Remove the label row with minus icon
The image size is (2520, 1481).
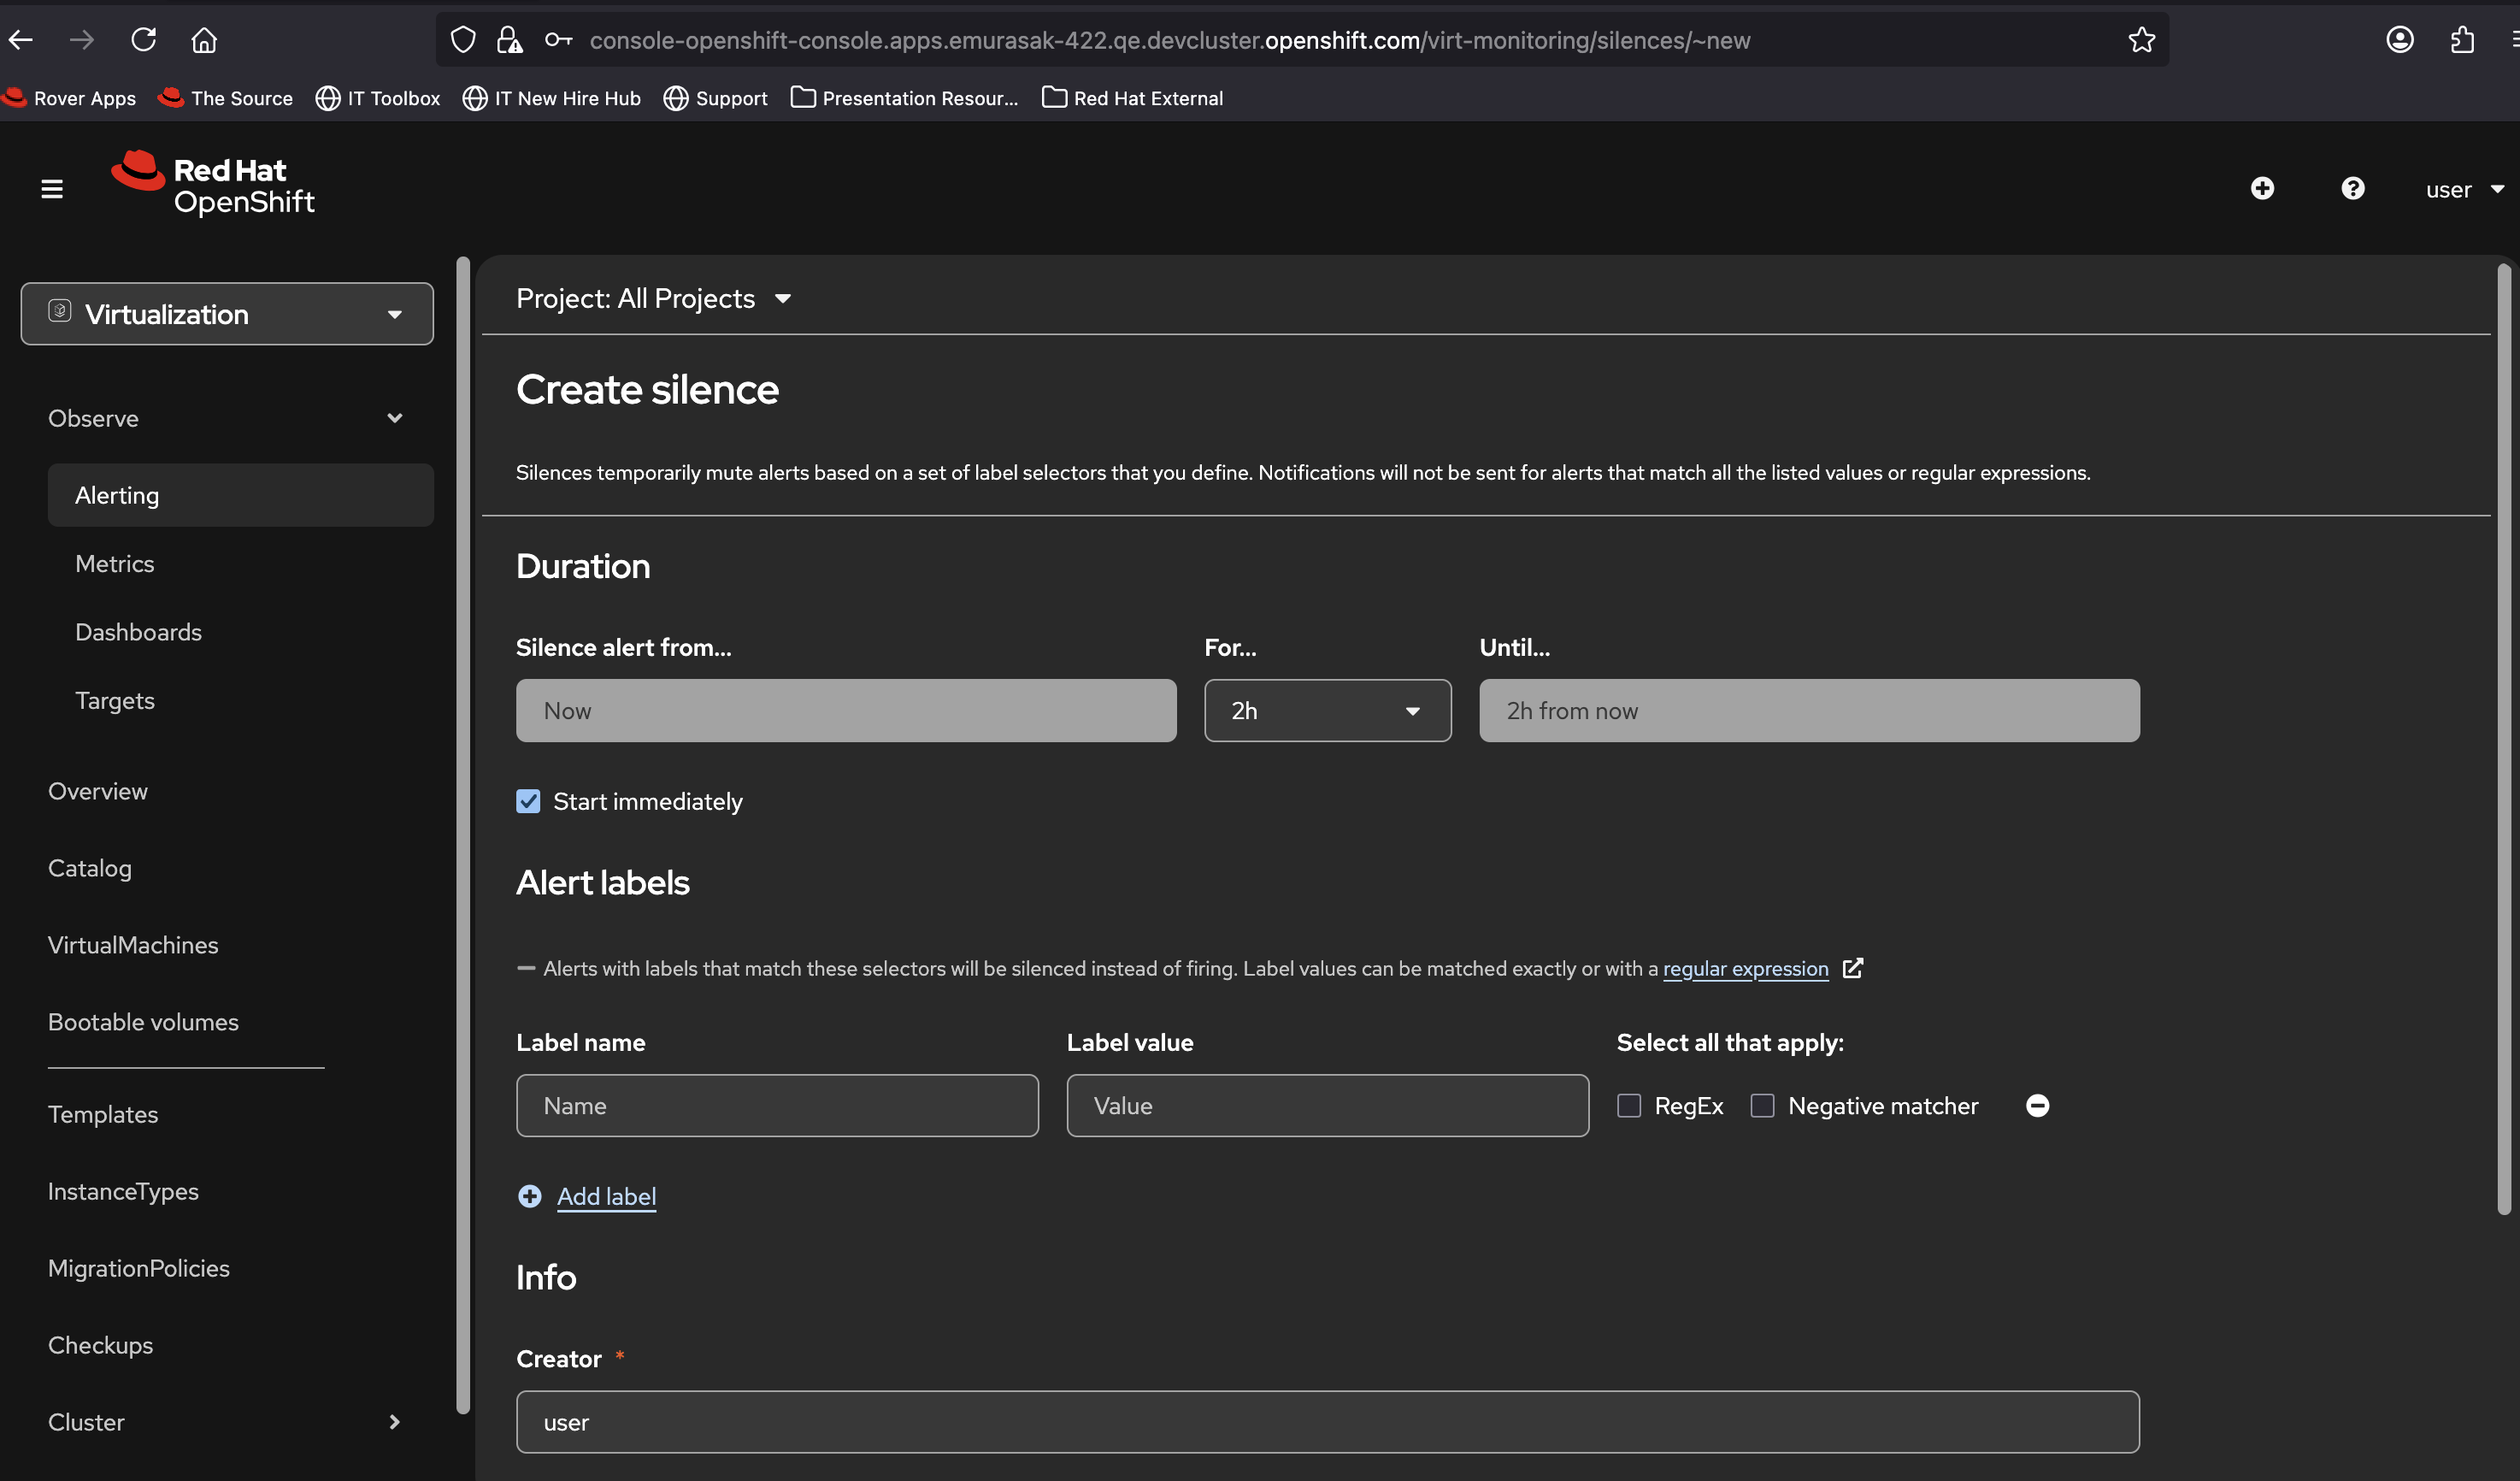tap(2037, 1105)
